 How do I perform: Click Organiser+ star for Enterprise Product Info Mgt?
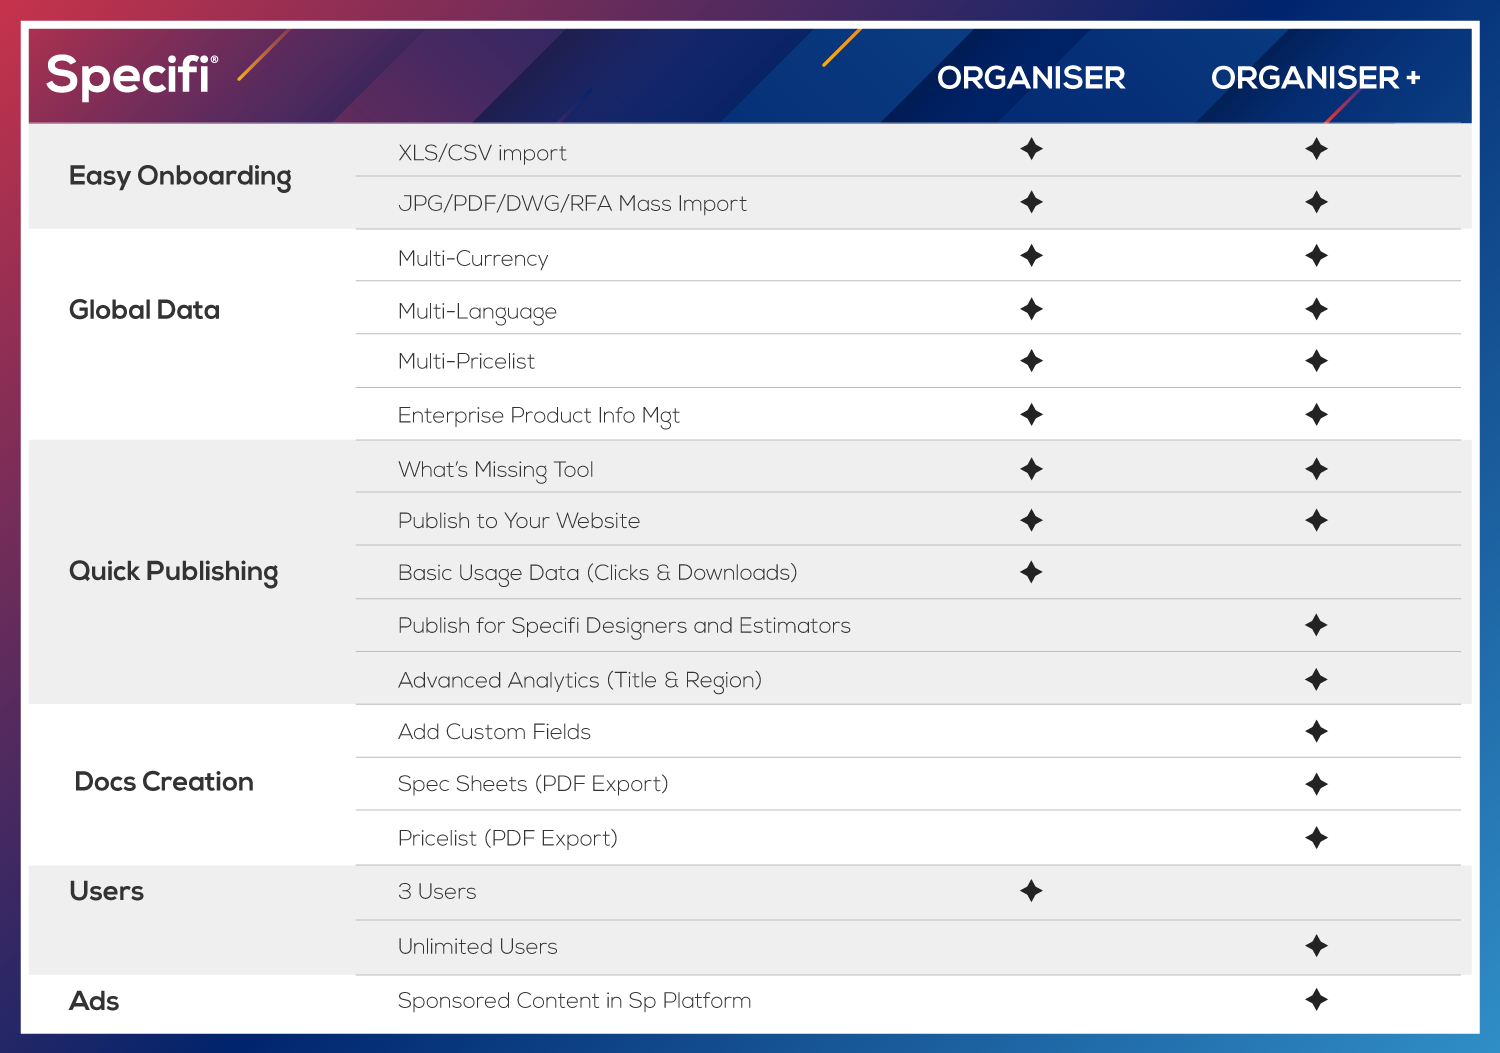pos(1316,414)
